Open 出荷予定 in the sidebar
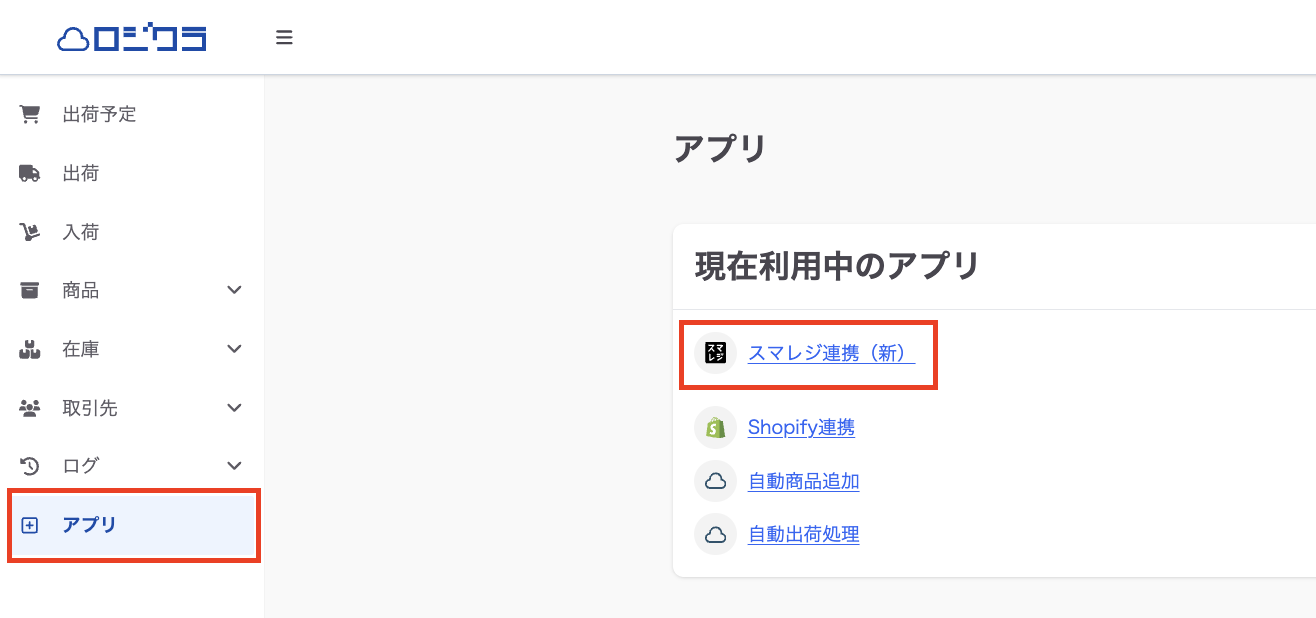 132,114
